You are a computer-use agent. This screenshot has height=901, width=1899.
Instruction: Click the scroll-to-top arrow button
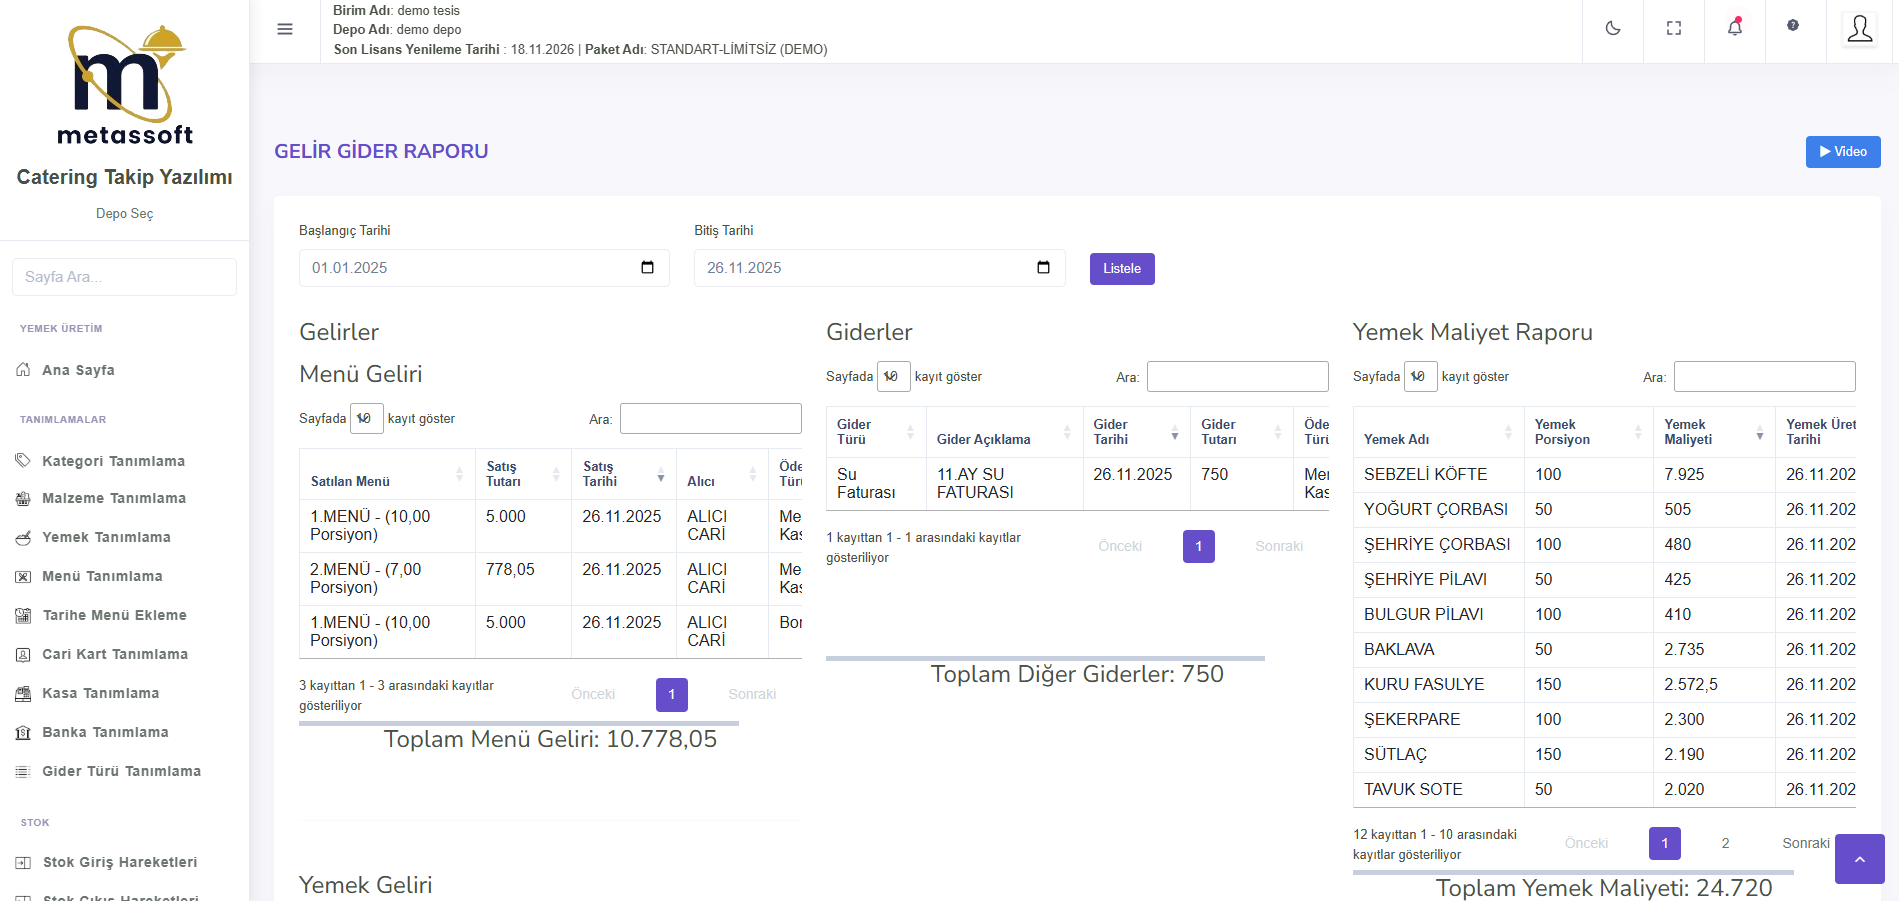pyautogui.click(x=1859, y=859)
